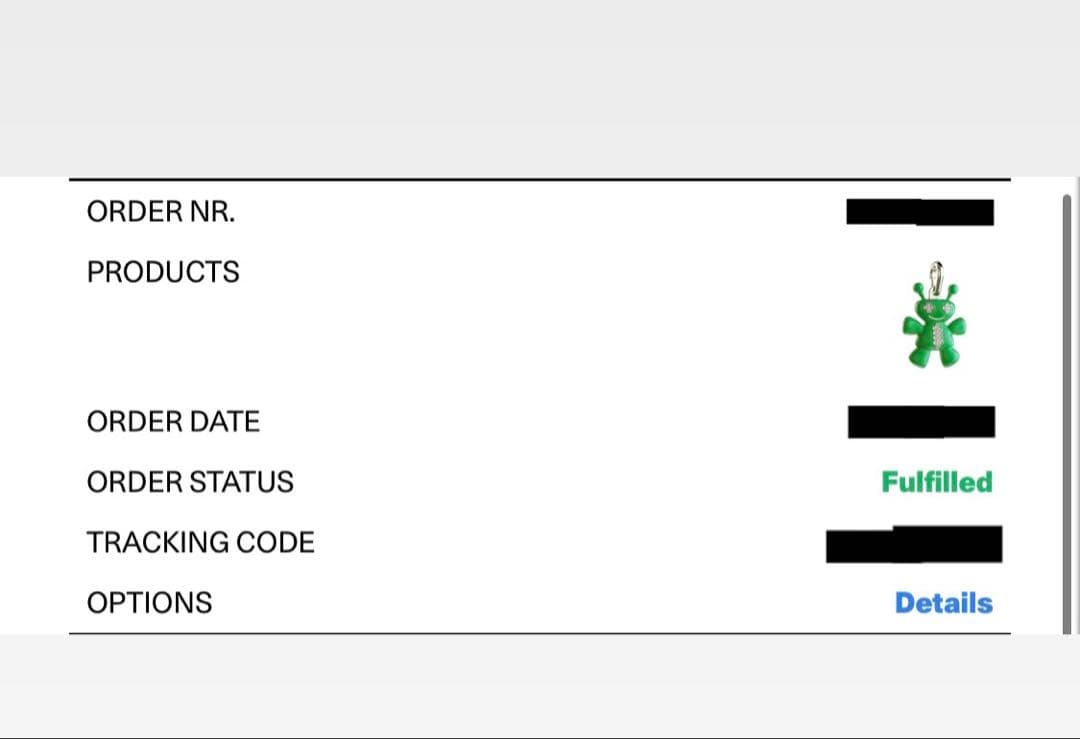Viewport: 1080px width, 739px height.
Task: Select the redacted order date value
Action: (921, 422)
